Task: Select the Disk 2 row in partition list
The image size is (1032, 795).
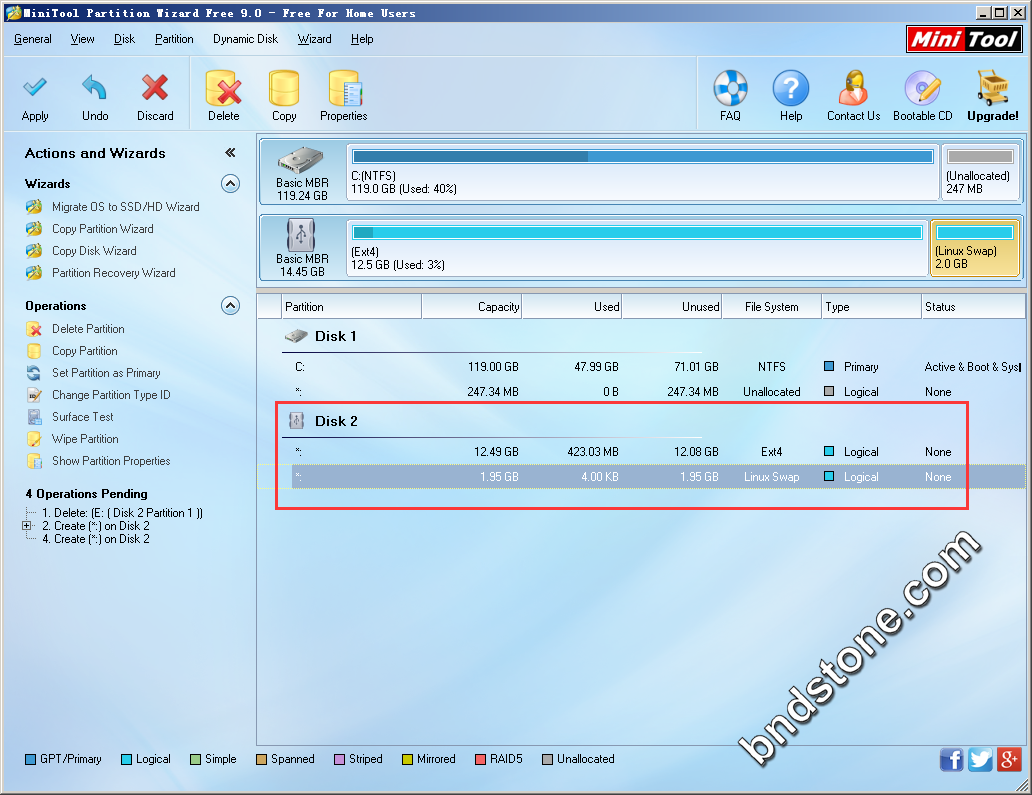Action: [642, 421]
